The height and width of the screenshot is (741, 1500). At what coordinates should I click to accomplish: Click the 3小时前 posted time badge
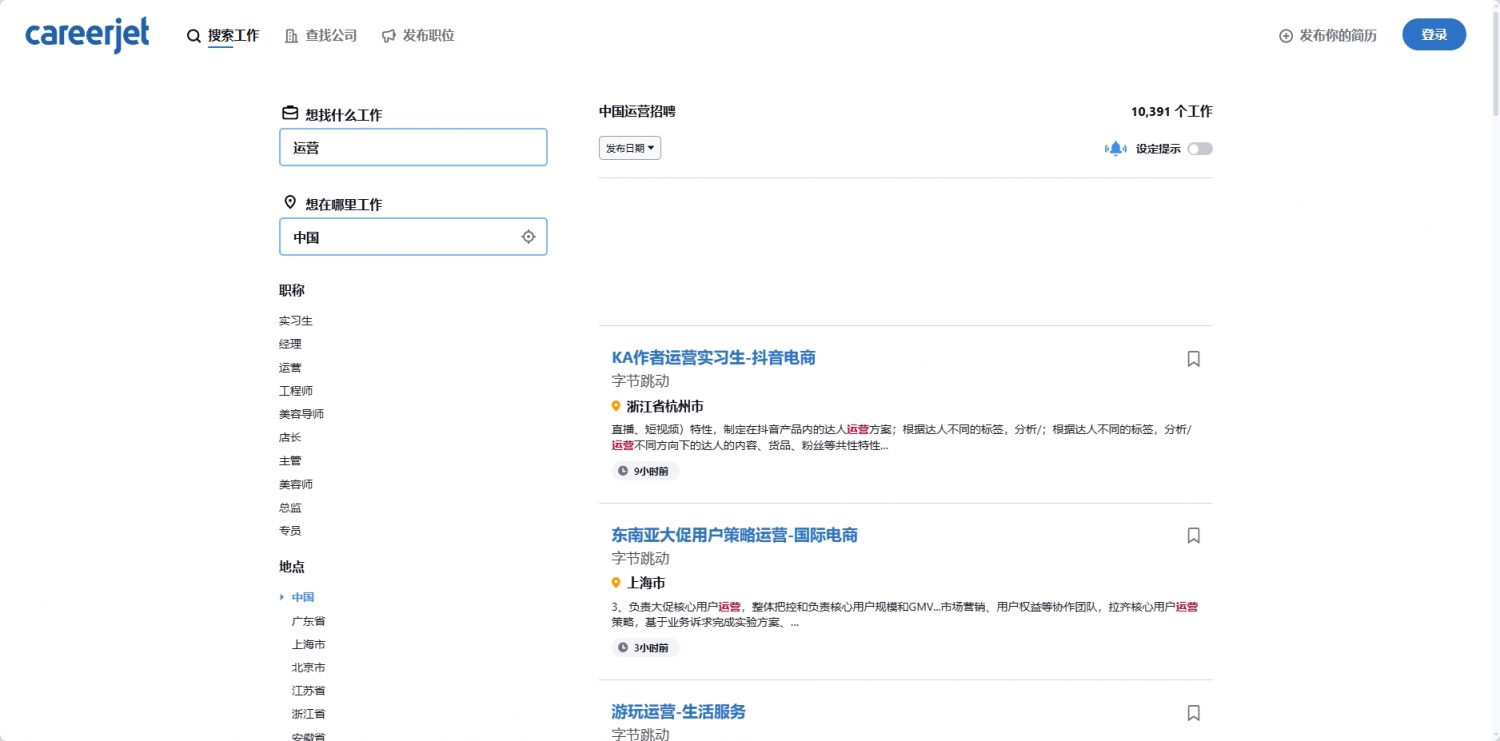[645, 648]
